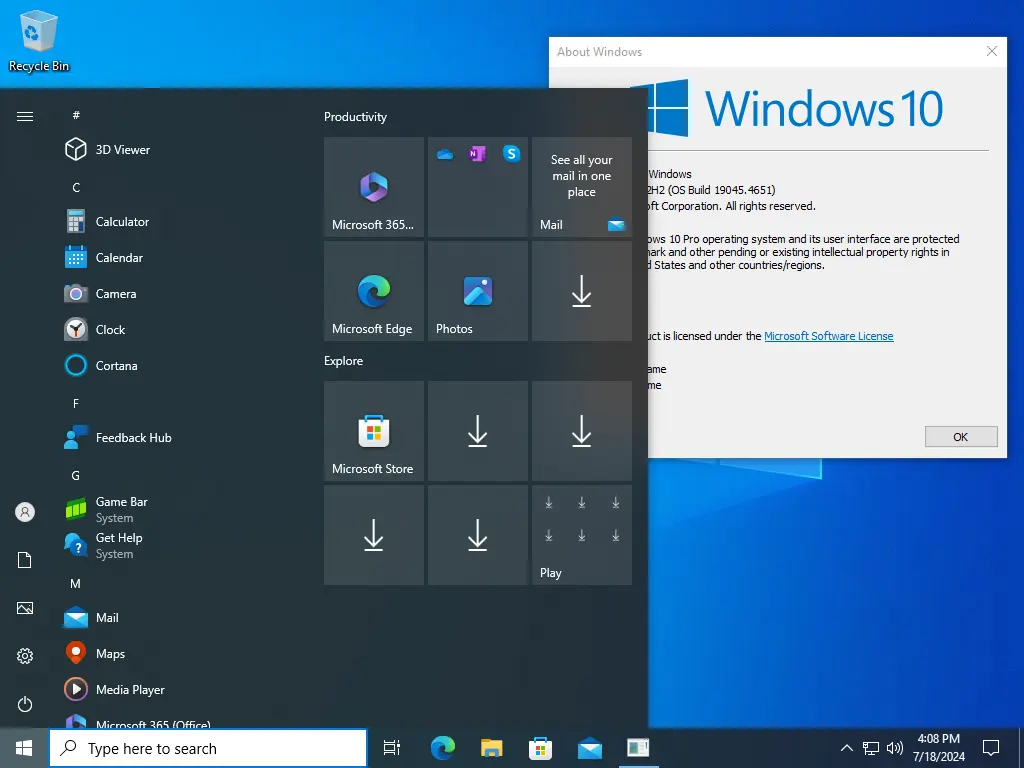Open the Microsoft Edge tile
Screen dimensions: 1024x768
[374, 291]
